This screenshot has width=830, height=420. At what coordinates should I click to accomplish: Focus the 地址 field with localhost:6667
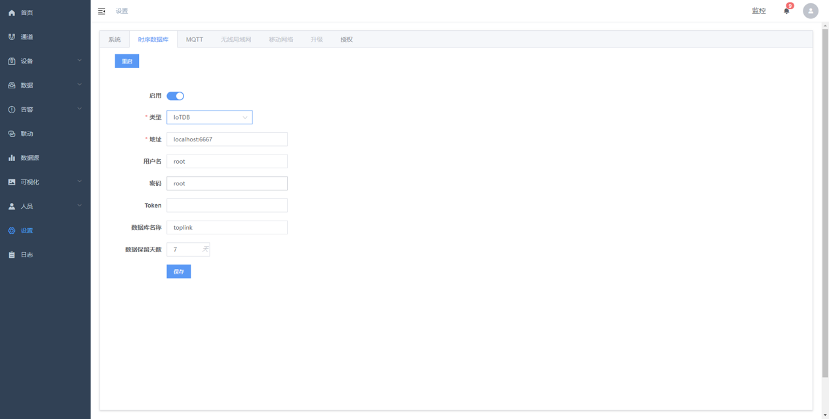click(x=227, y=139)
